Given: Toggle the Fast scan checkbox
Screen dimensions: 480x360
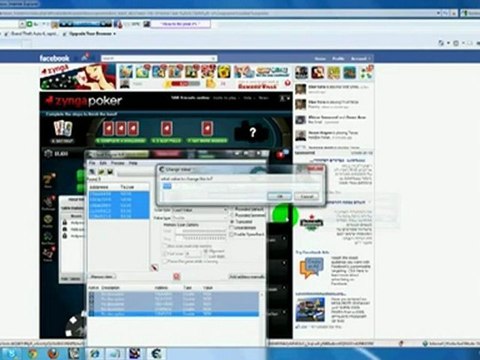Looking at the screenshot, I should pos(164,254).
